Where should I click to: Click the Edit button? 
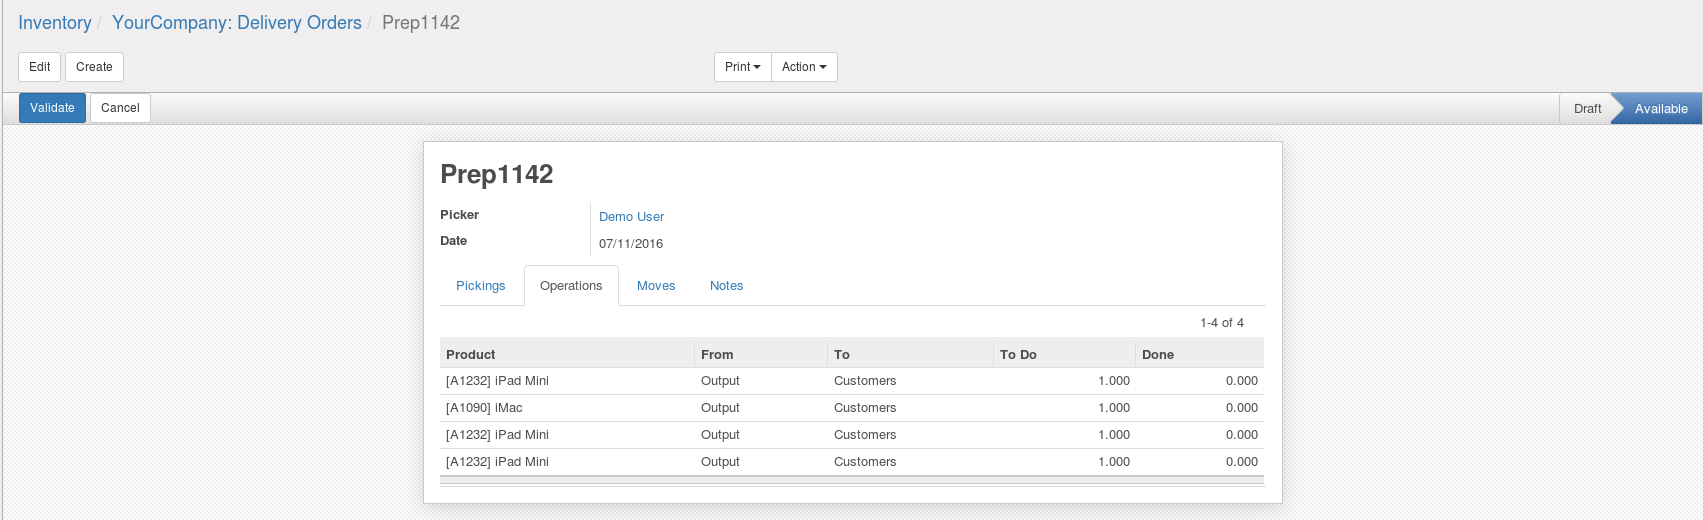(x=40, y=67)
